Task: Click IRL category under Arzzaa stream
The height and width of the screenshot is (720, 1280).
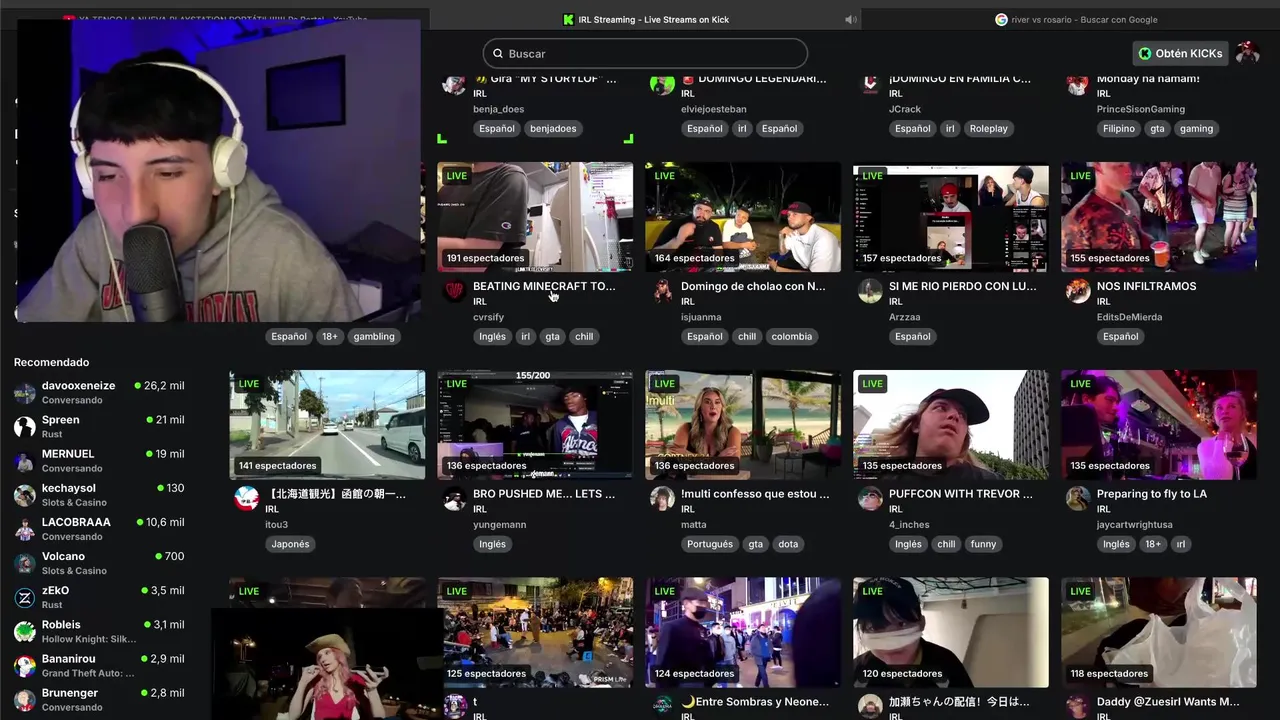Action: (x=895, y=301)
